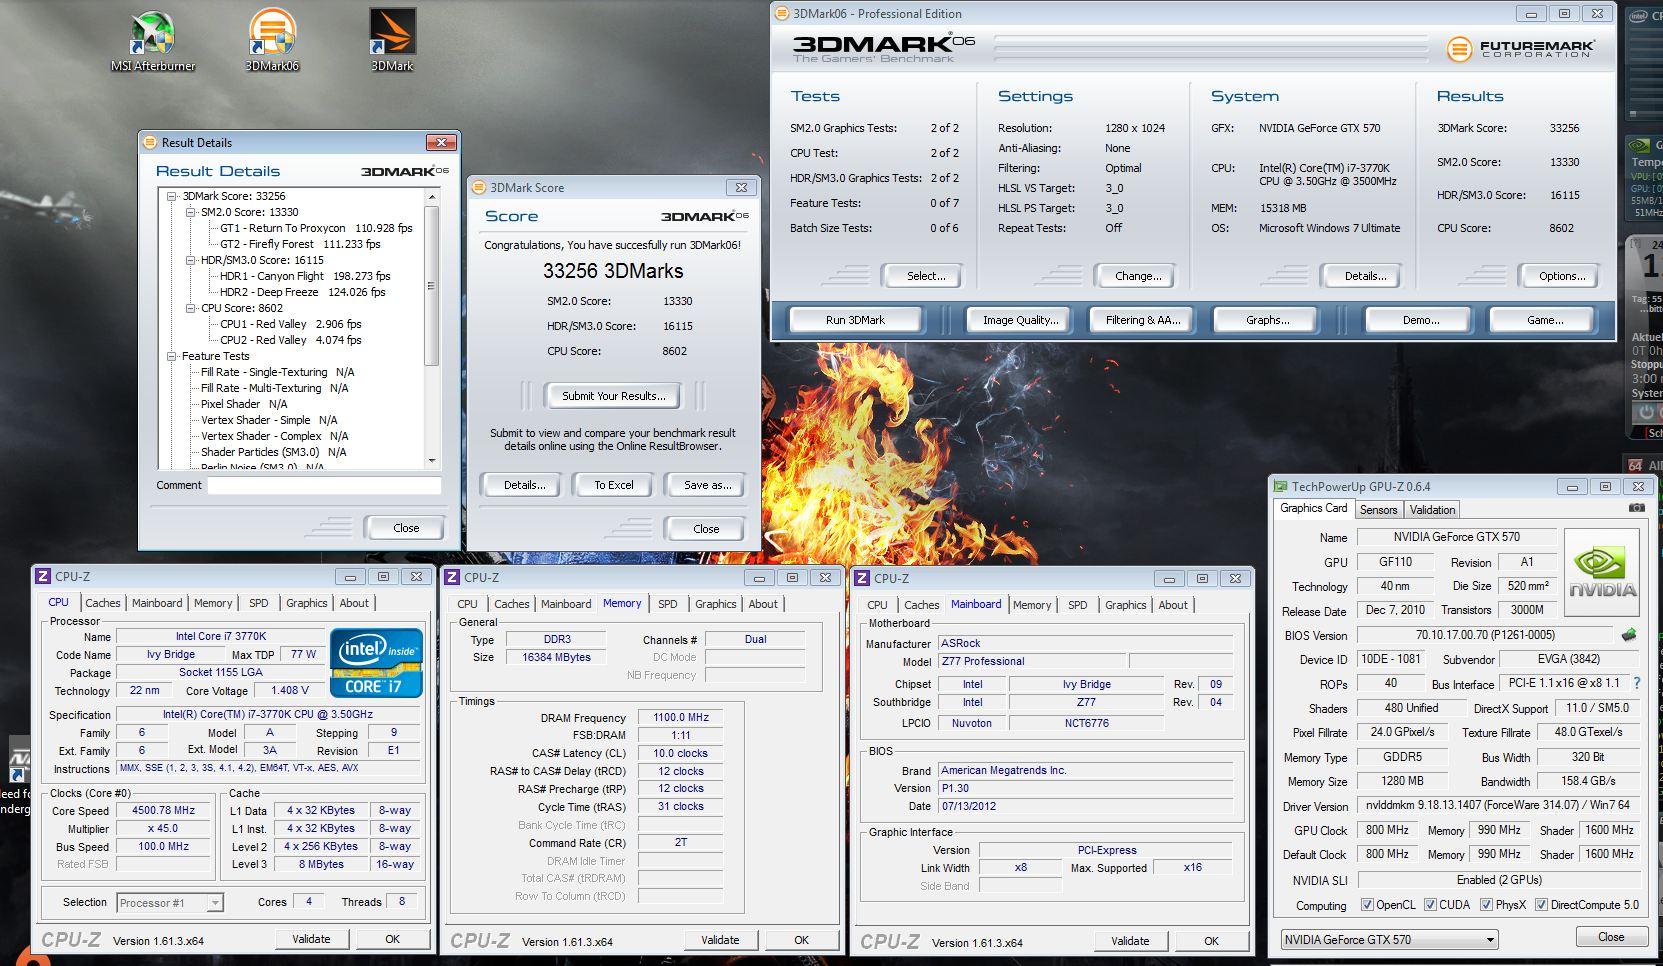Image resolution: width=1663 pixels, height=966 pixels.
Task: Toggle the DirectCompute 5.0 checkbox
Action: (x=1541, y=905)
